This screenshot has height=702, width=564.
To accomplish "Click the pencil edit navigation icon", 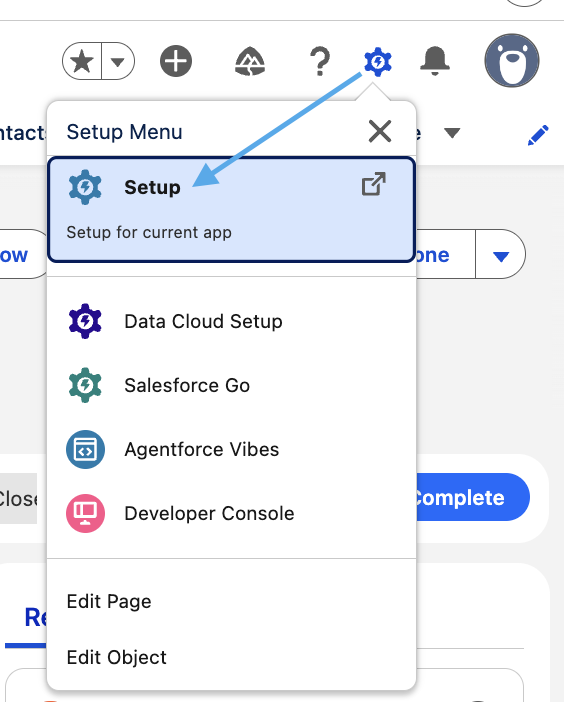I will (538, 135).
